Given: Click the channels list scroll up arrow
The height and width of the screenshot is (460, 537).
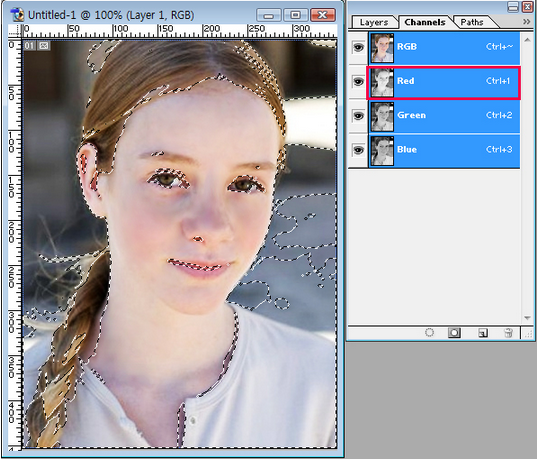Looking at the screenshot, I should [527, 40].
